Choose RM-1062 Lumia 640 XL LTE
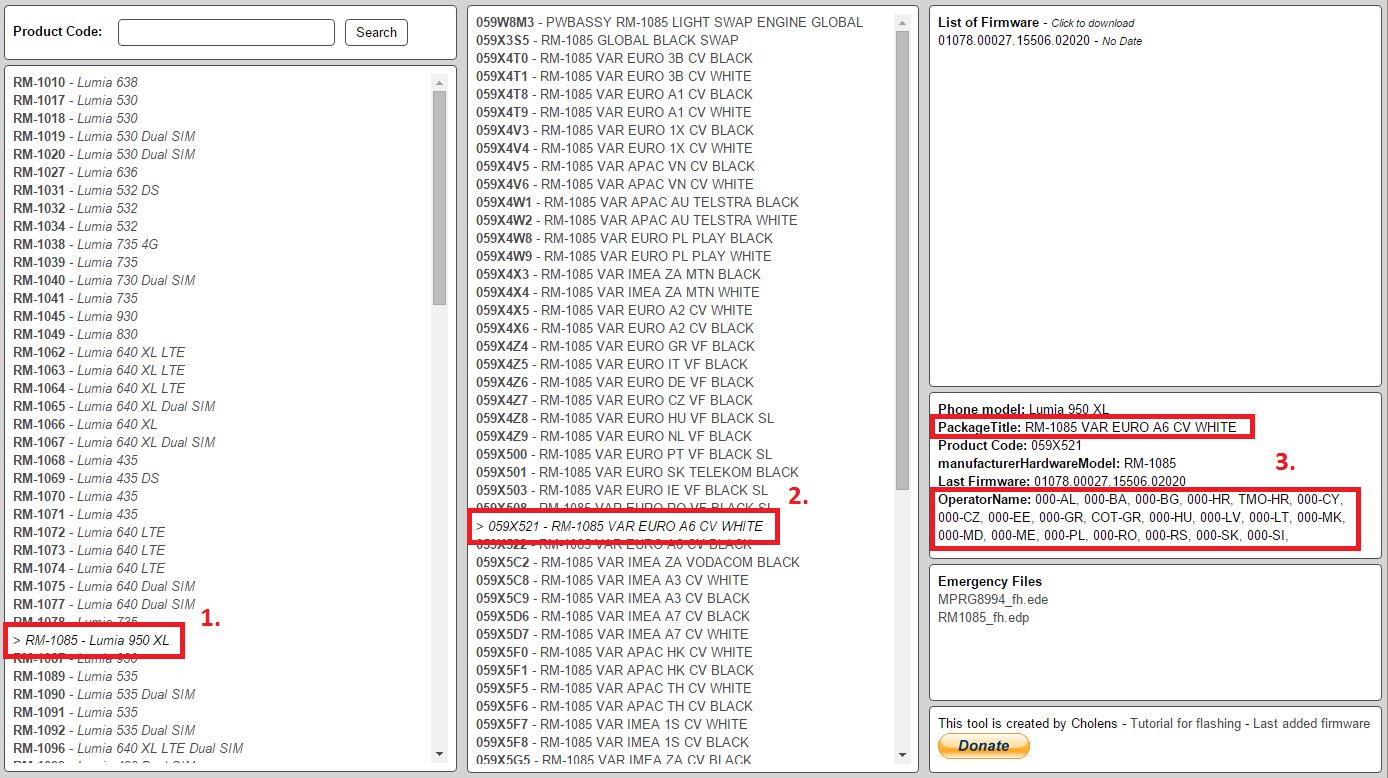 tap(99, 352)
